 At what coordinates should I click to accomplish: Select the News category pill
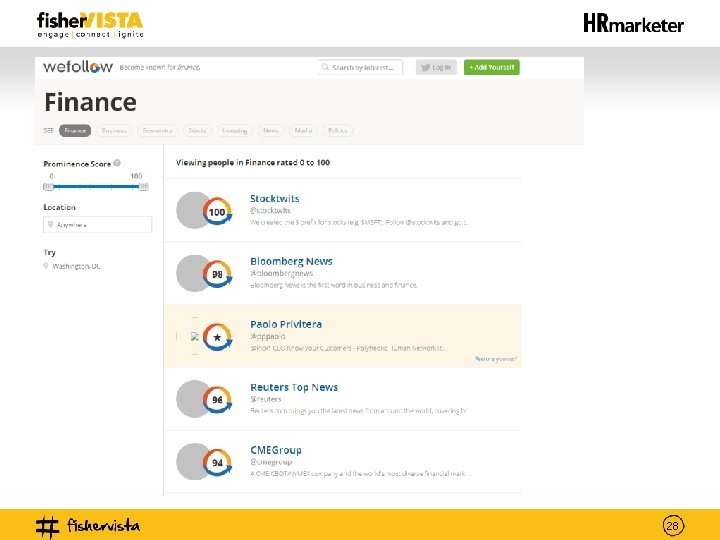271,130
